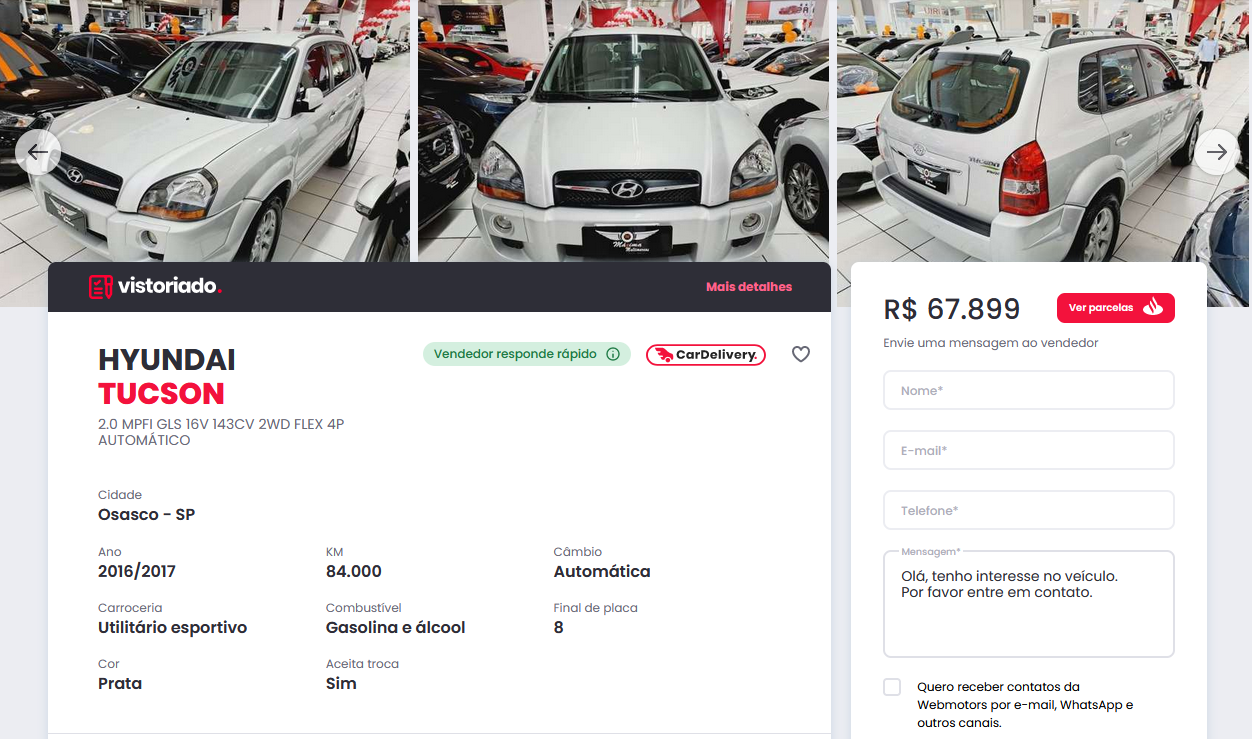Check the Quero receber contatos da Webmotors box
The width and height of the screenshot is (1252, 739).
[892, 687]
